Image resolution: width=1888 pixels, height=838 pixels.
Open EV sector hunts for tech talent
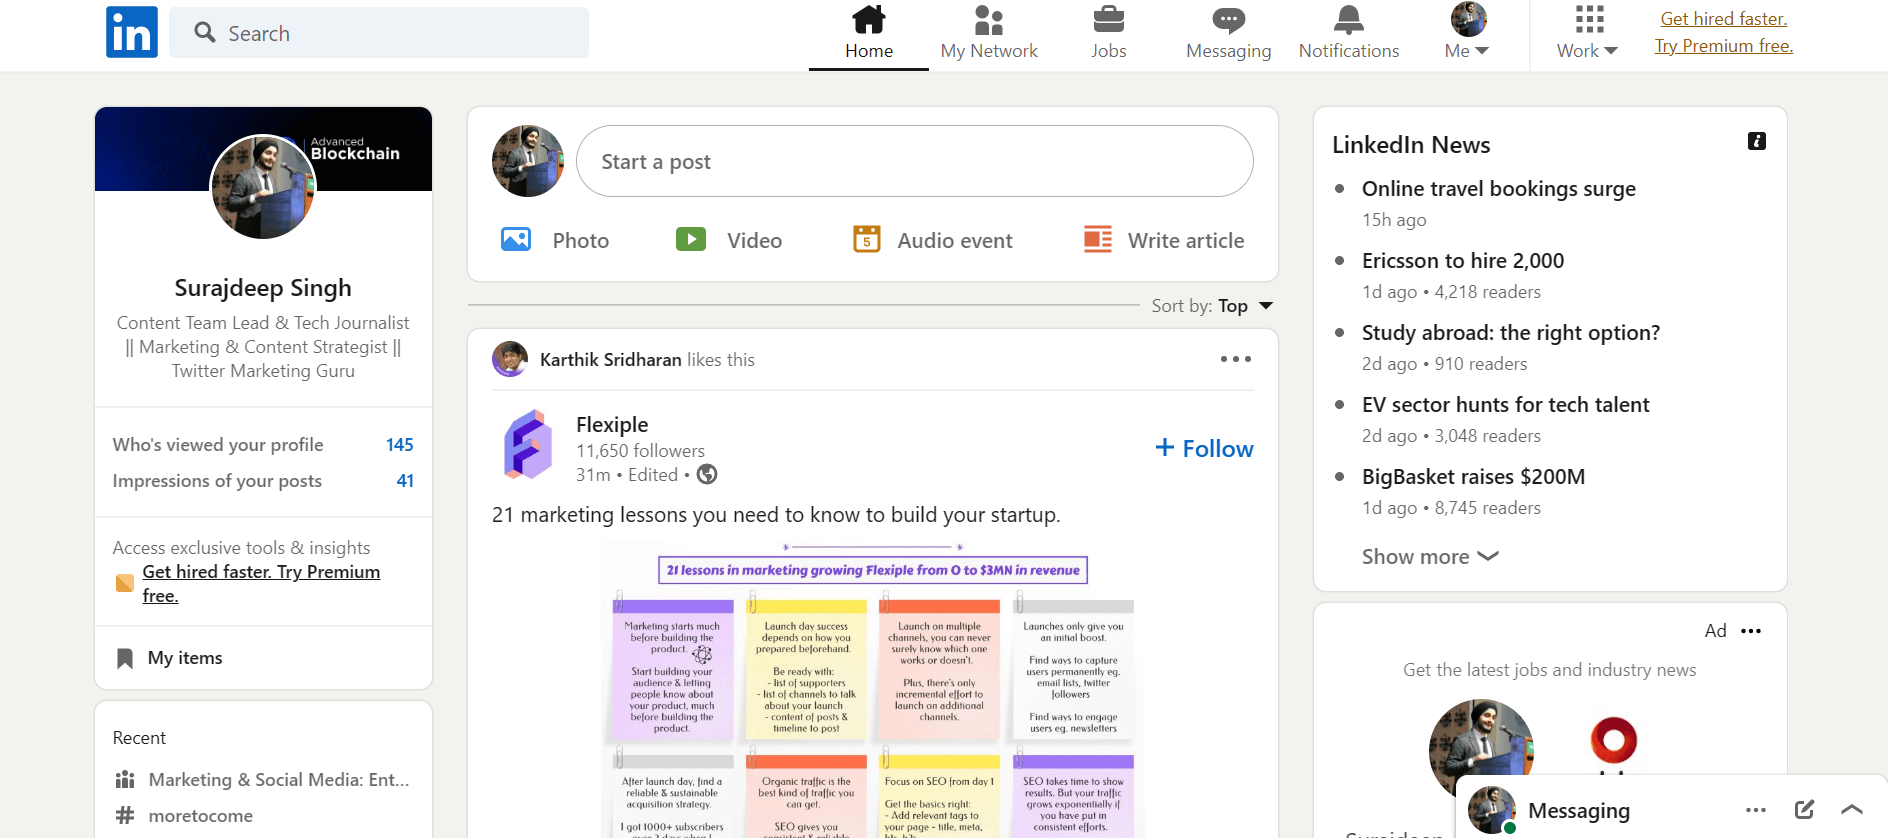click(1506, 405)
